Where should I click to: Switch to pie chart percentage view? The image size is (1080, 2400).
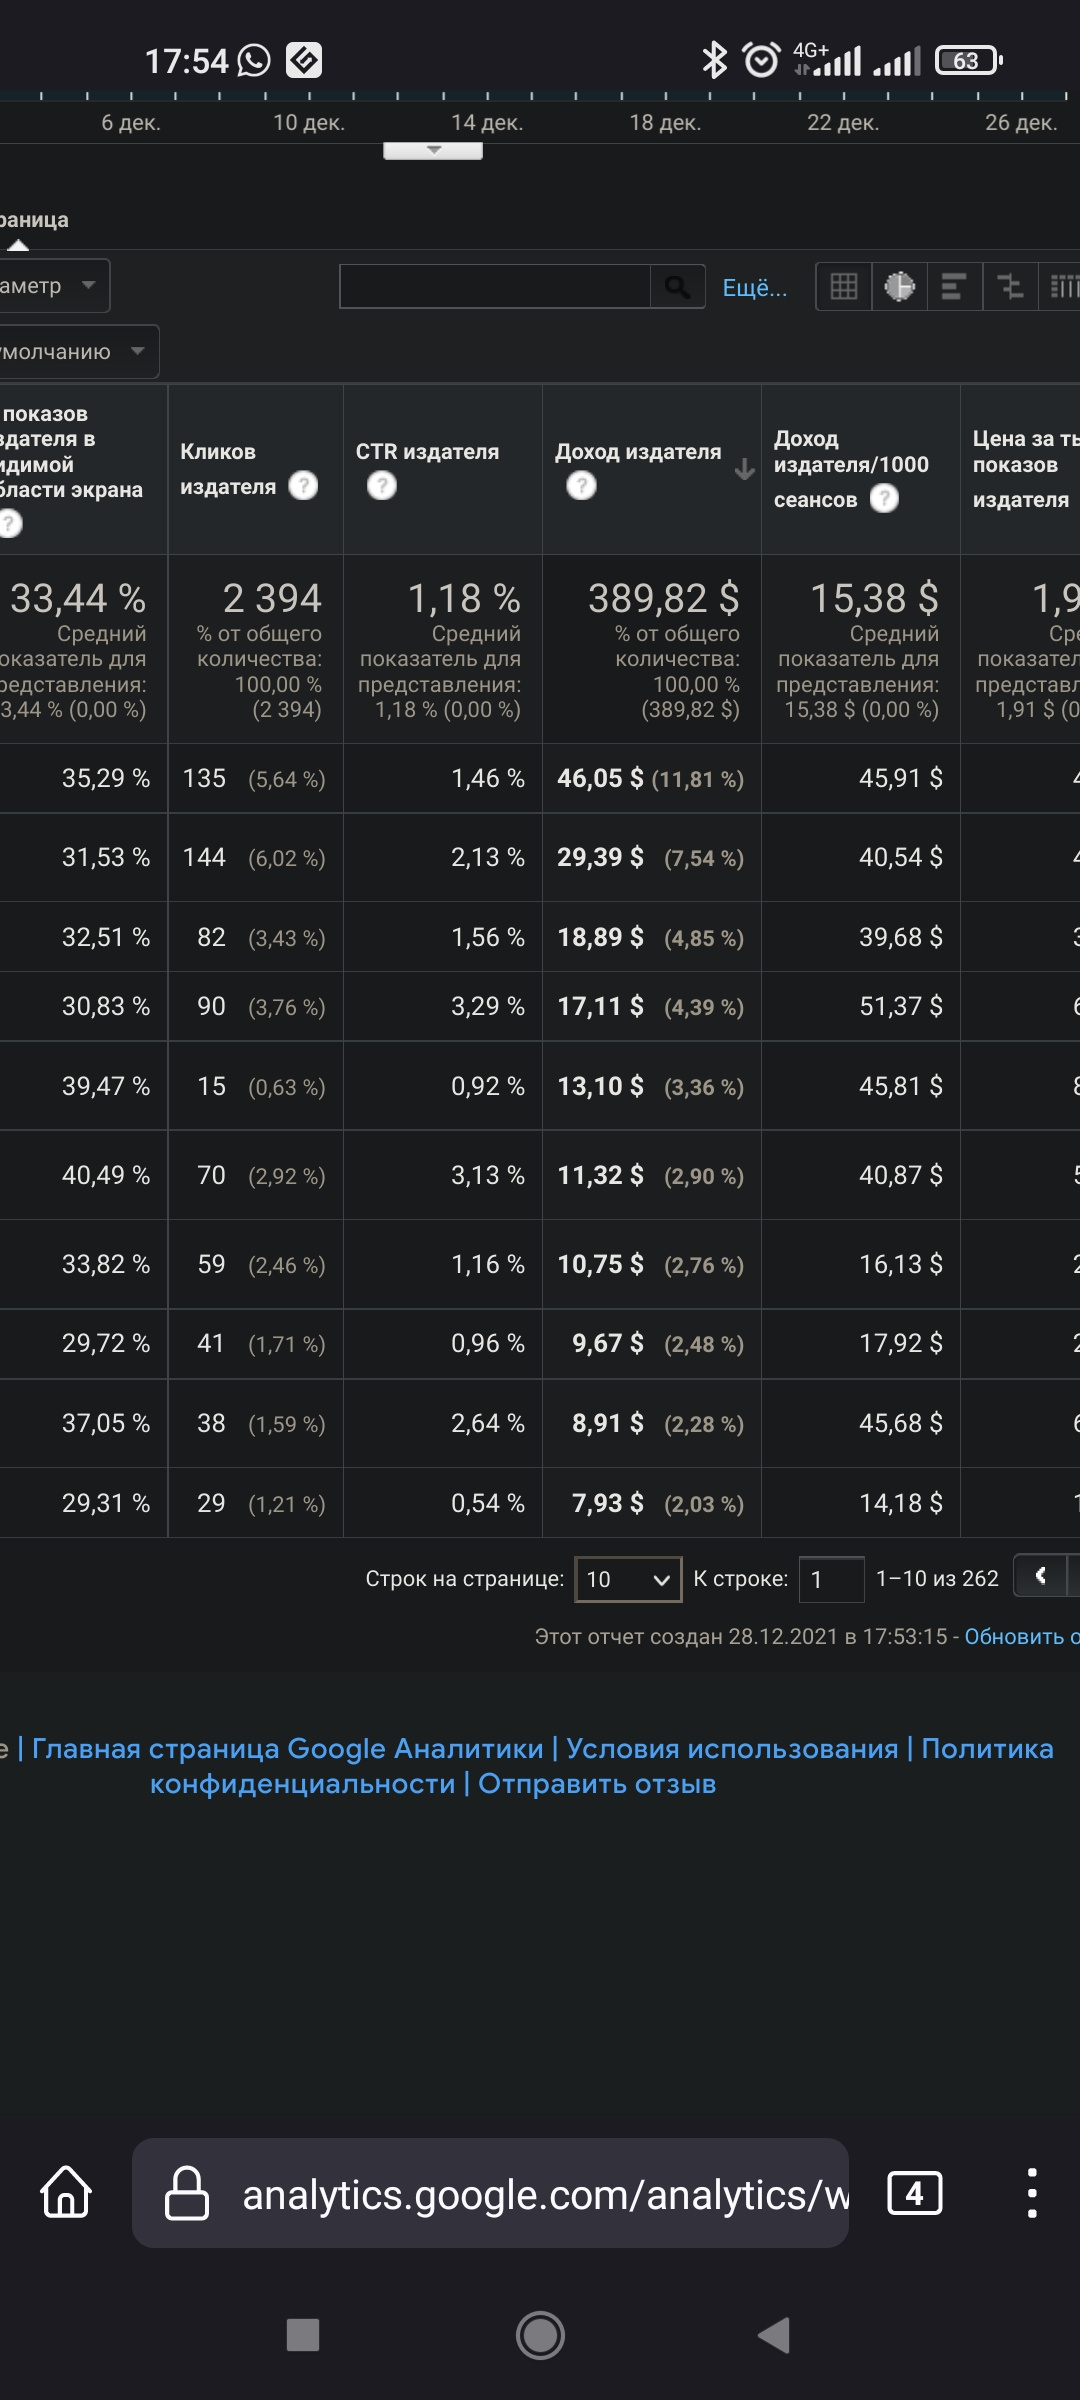tap(899, 287)
